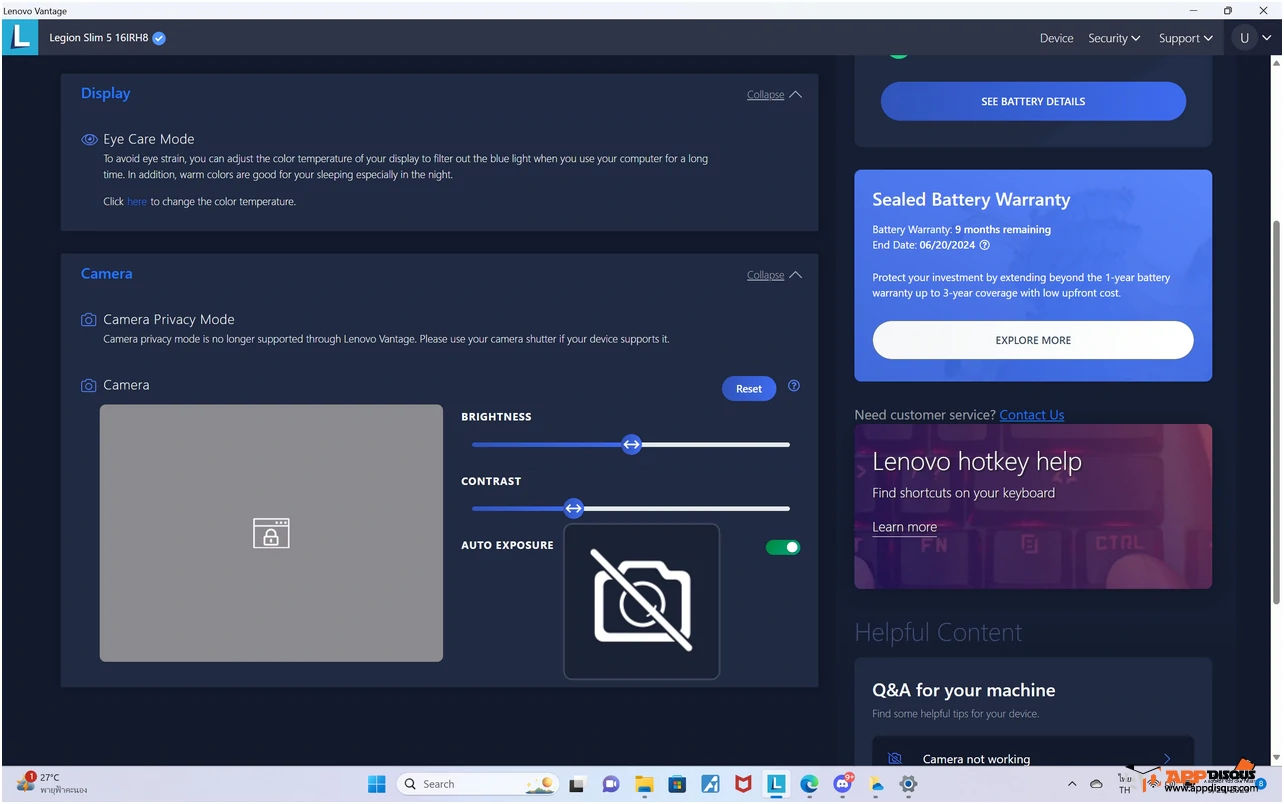Open the weather widget showing 27°C
Viewport: 1284px width, 804px height.
50,783
